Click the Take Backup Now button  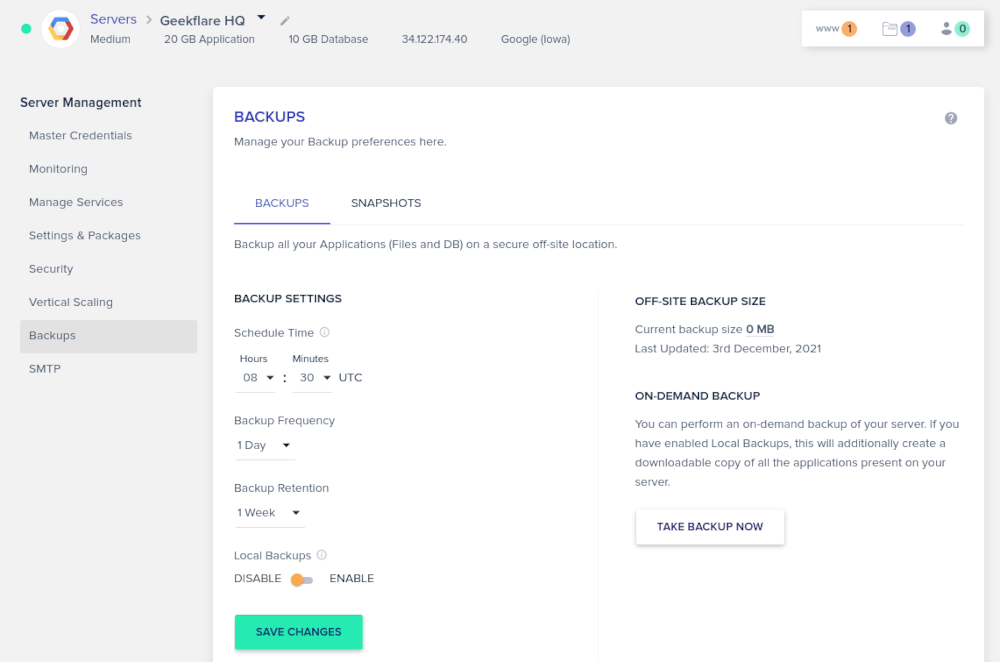click(x=710, y=527)
